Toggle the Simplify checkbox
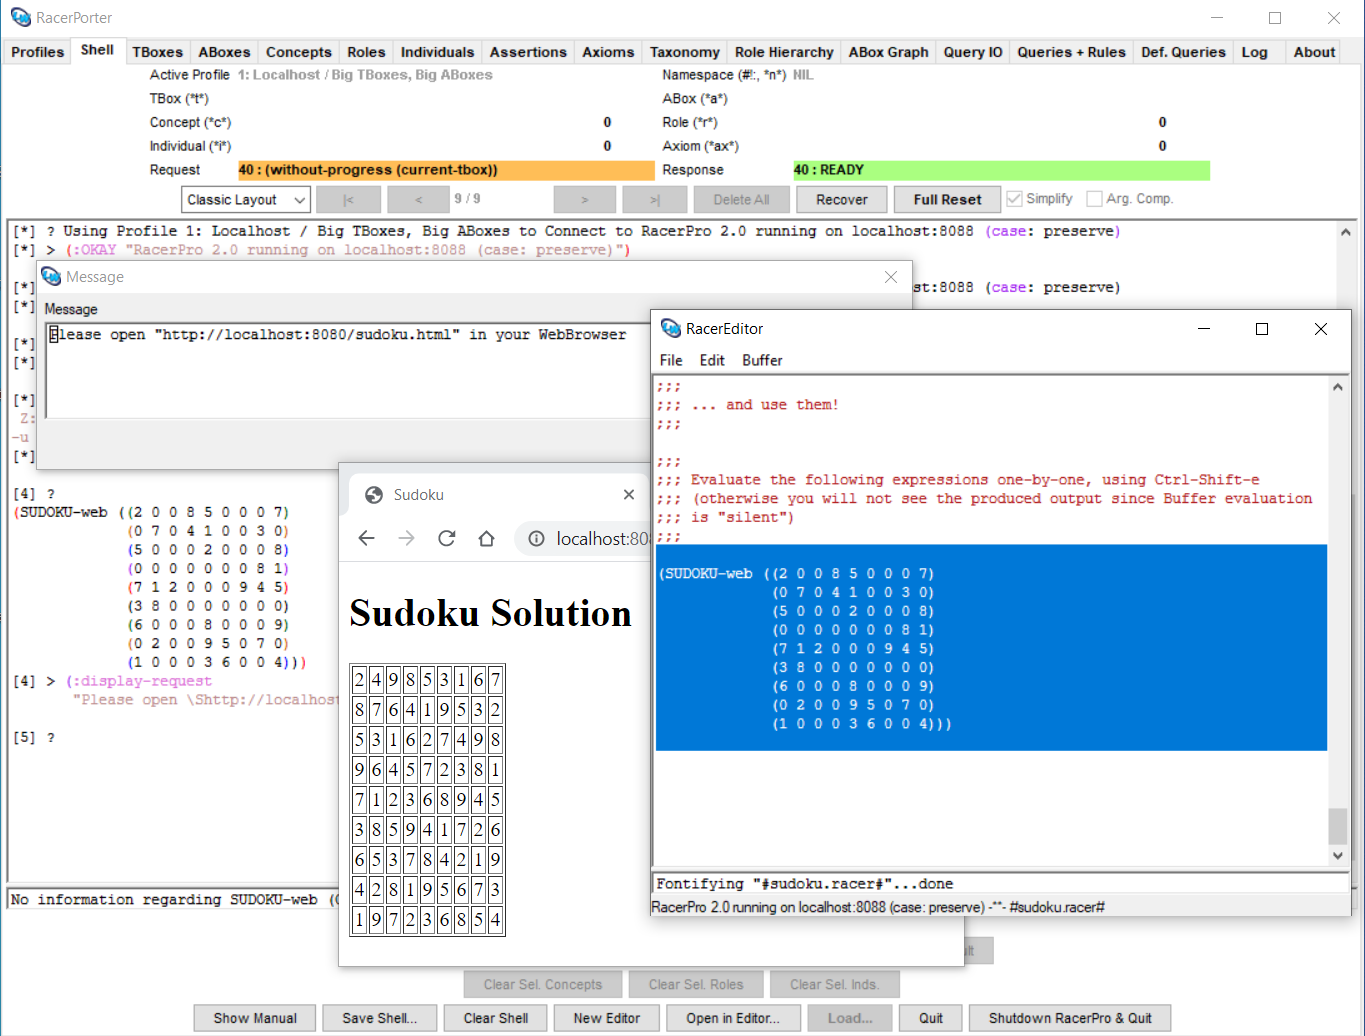Viewport: 1365px width, 1036px height. pos(1014,199)
